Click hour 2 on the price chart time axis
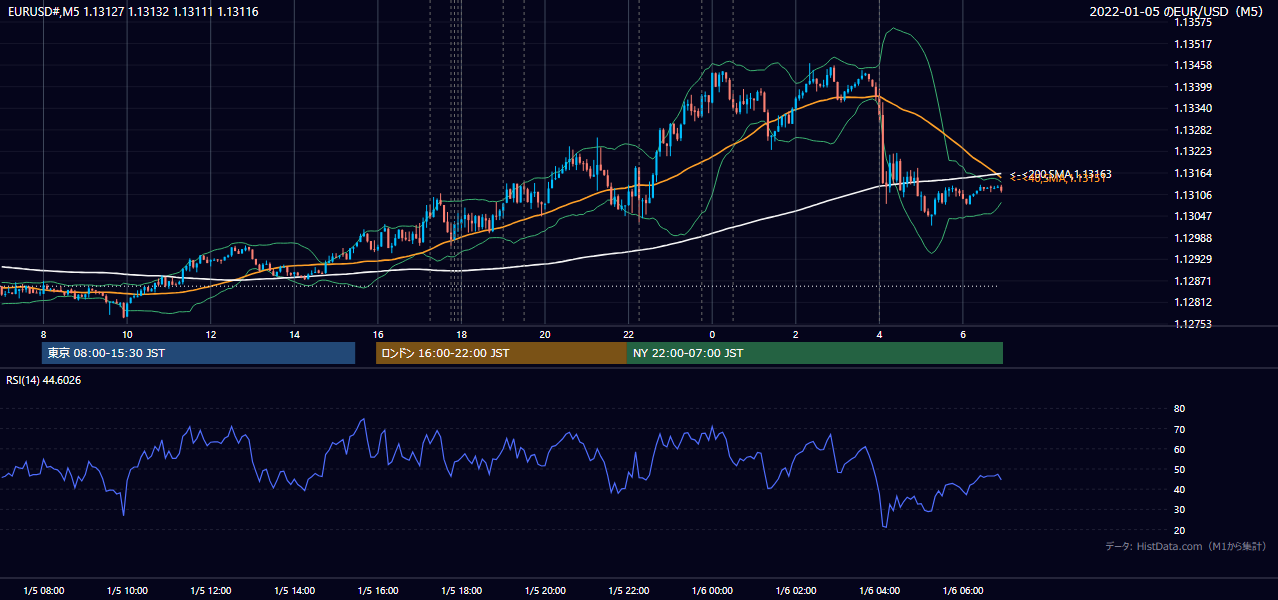1278x600 pixels. pyautogui.click(x=796, y=334)
